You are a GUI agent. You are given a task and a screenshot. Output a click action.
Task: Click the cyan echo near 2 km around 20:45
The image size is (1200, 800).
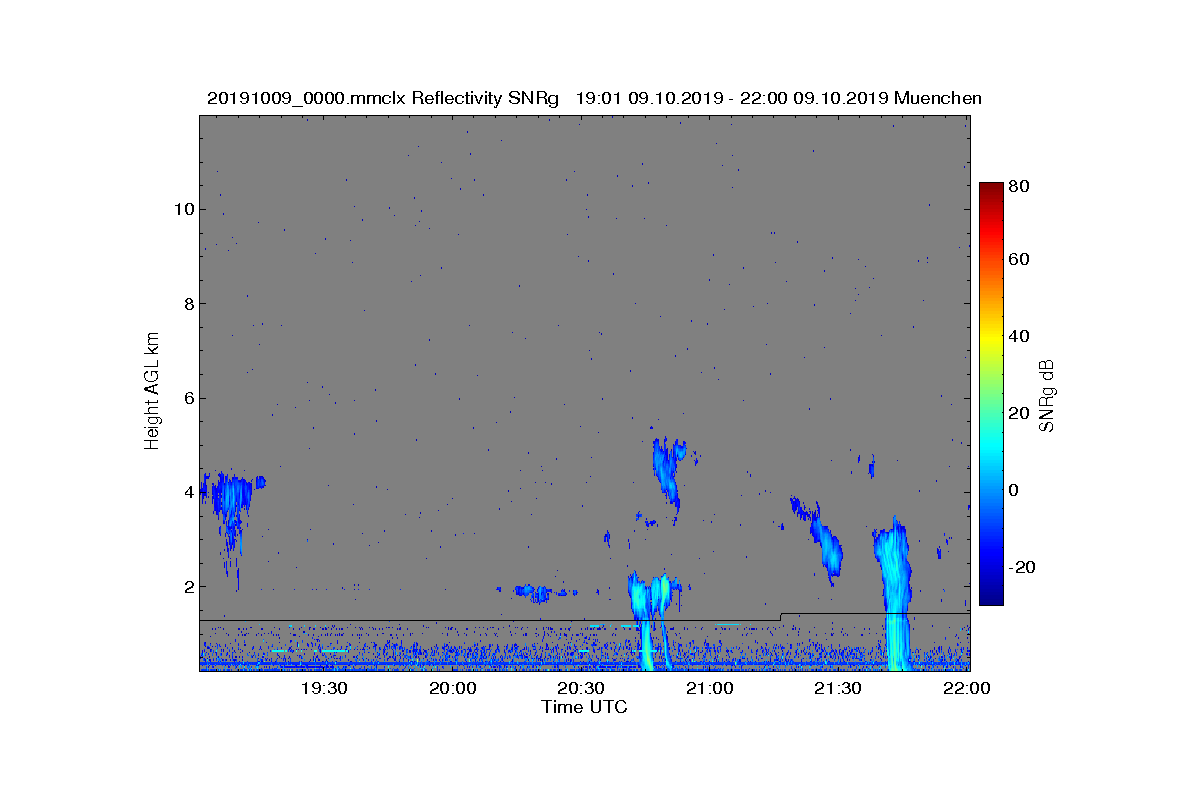click(x=652, y=598)
